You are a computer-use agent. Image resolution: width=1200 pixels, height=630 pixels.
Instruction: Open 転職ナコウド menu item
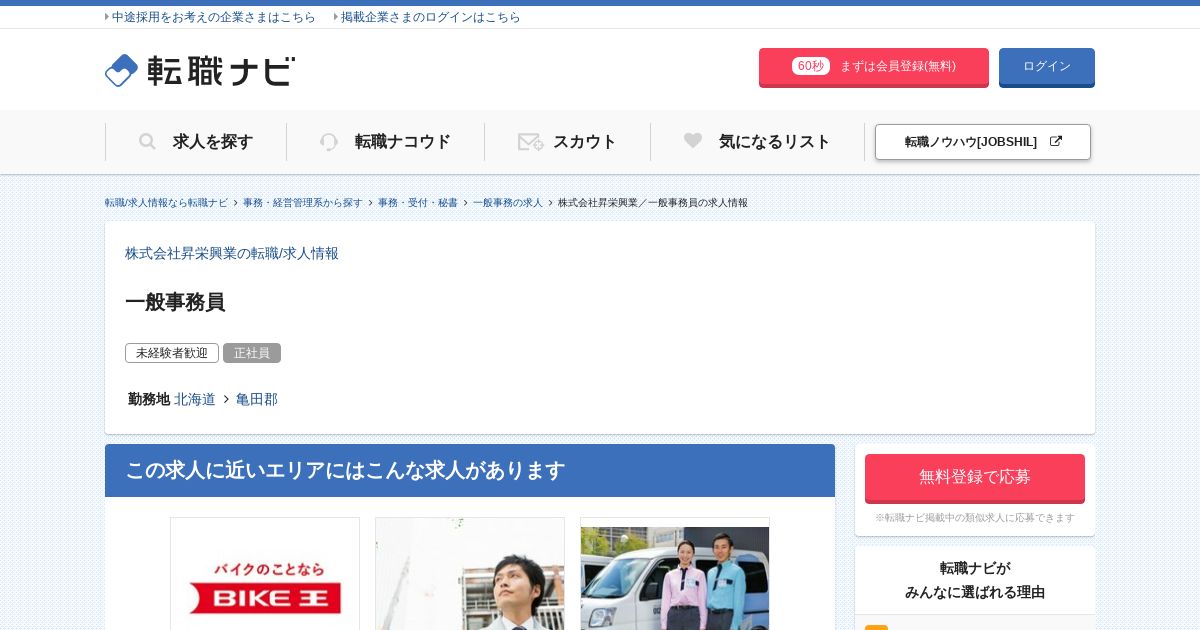386,142
